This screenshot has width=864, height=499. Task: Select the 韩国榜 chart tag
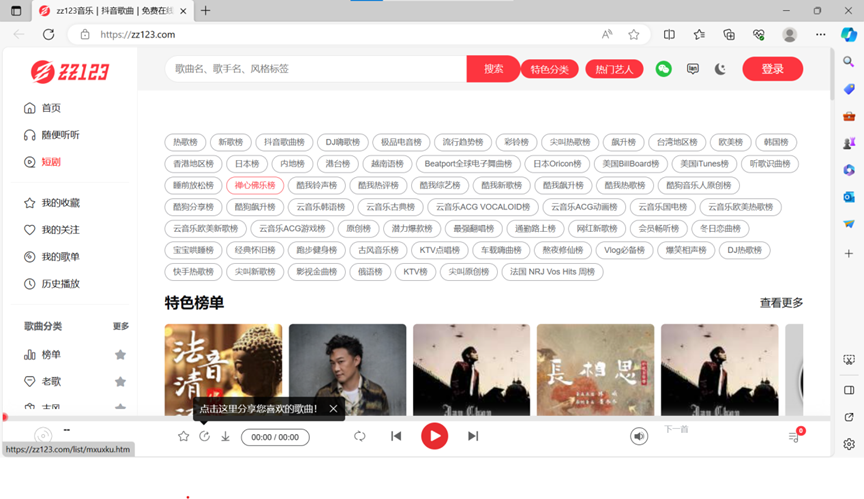[x=776, y=142]
